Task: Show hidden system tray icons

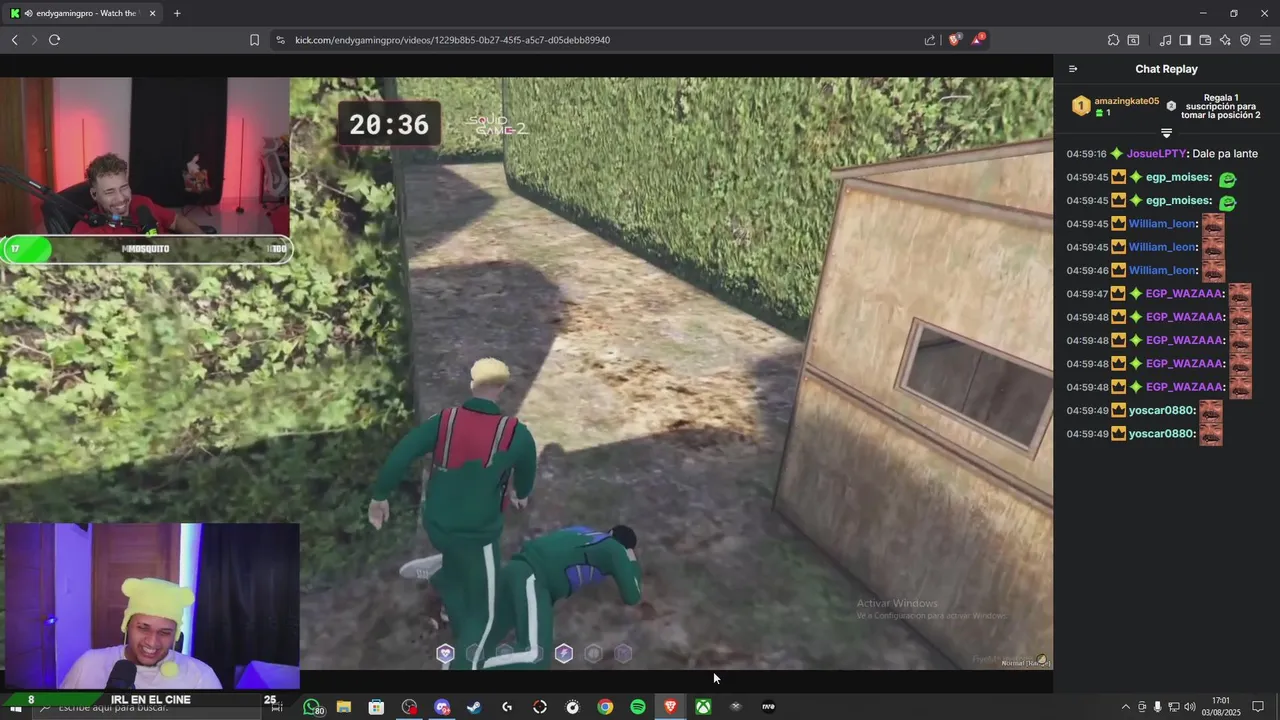Action: point(1126,707)
